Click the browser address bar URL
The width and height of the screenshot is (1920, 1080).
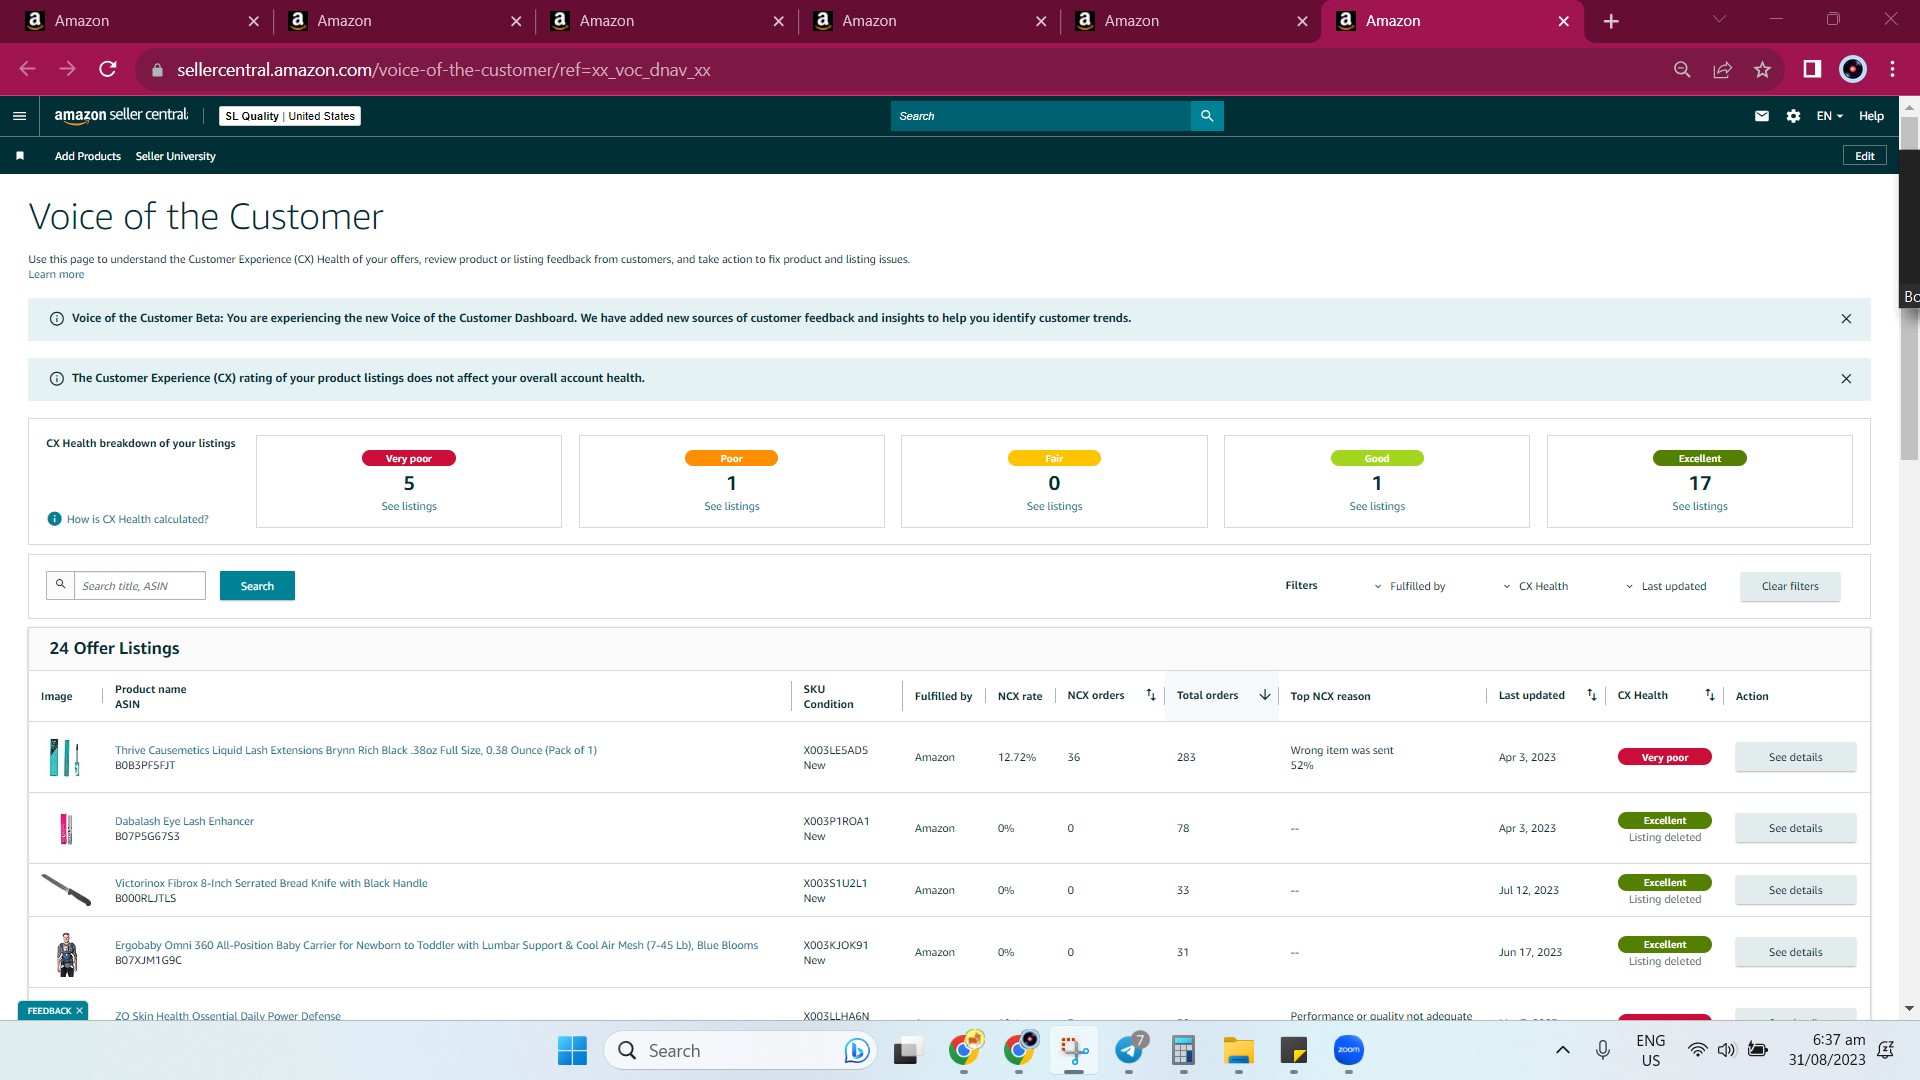(443, 70)
